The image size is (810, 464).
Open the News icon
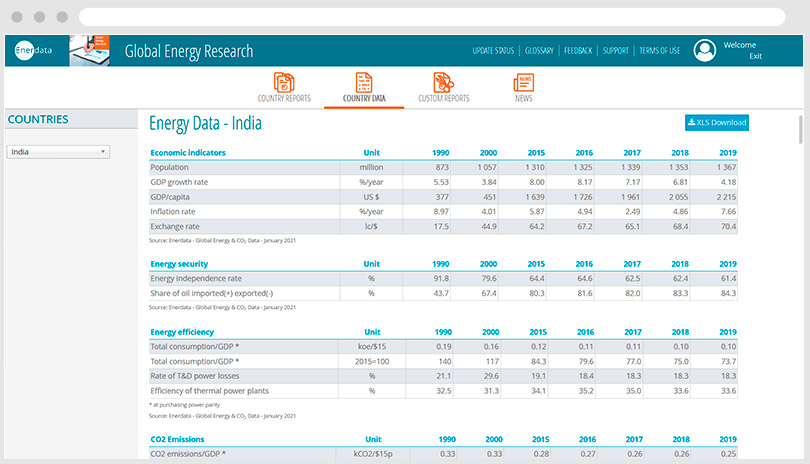click(524, 82)
